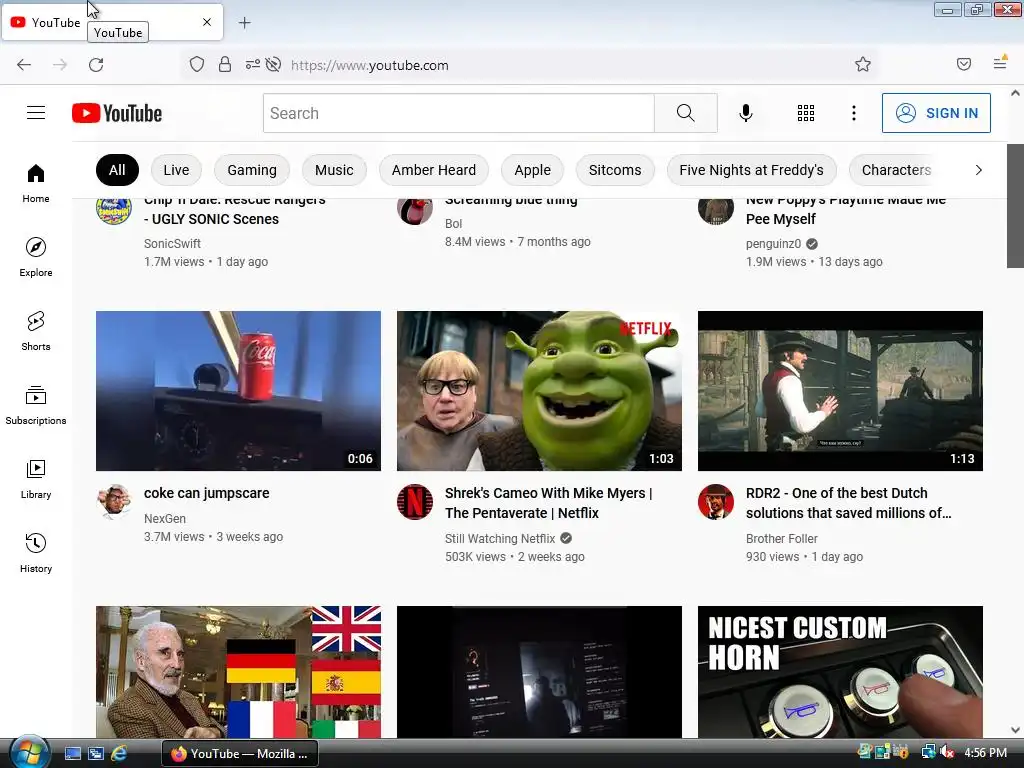The image size is (1024, 768).
Task: Play the NICEST CUSTOM HORN thumbnail
Action: pos(840,672)
